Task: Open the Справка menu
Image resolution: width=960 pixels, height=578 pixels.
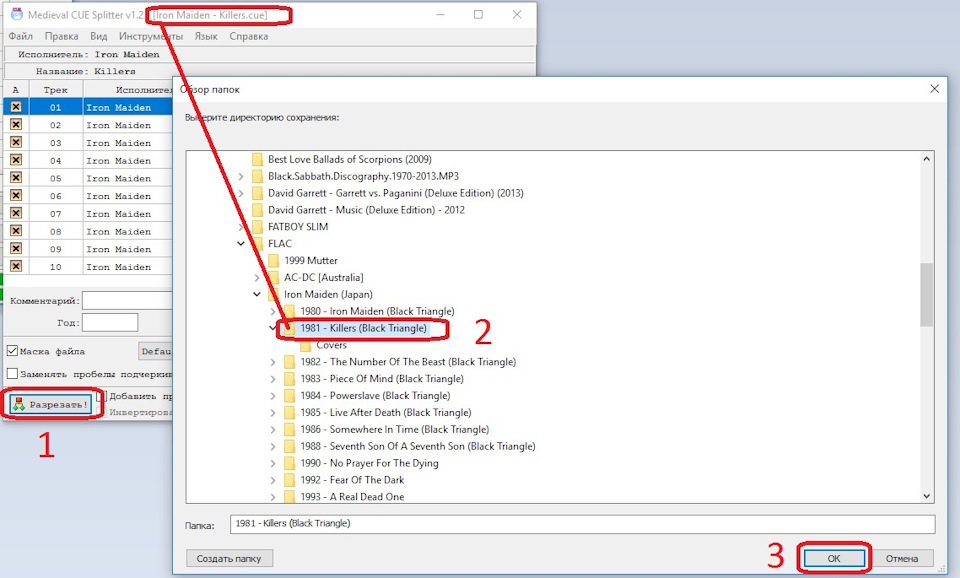Action: pos(249,36)
